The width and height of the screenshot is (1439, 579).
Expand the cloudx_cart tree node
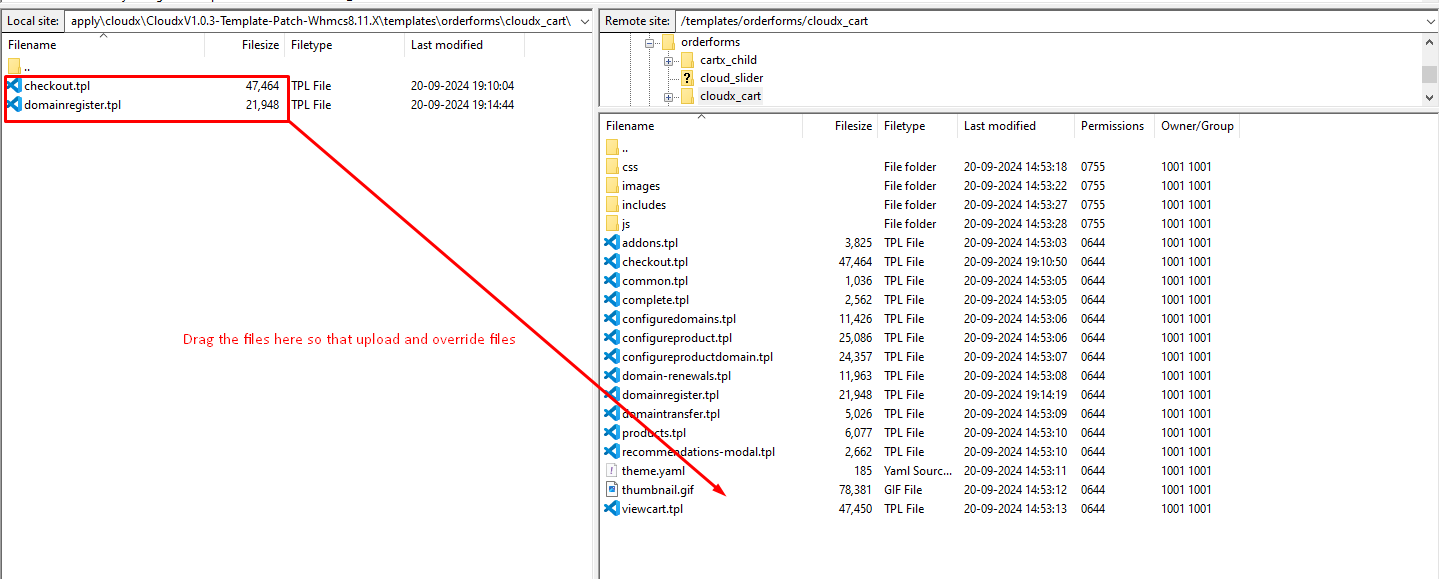[x=669, y=97]
